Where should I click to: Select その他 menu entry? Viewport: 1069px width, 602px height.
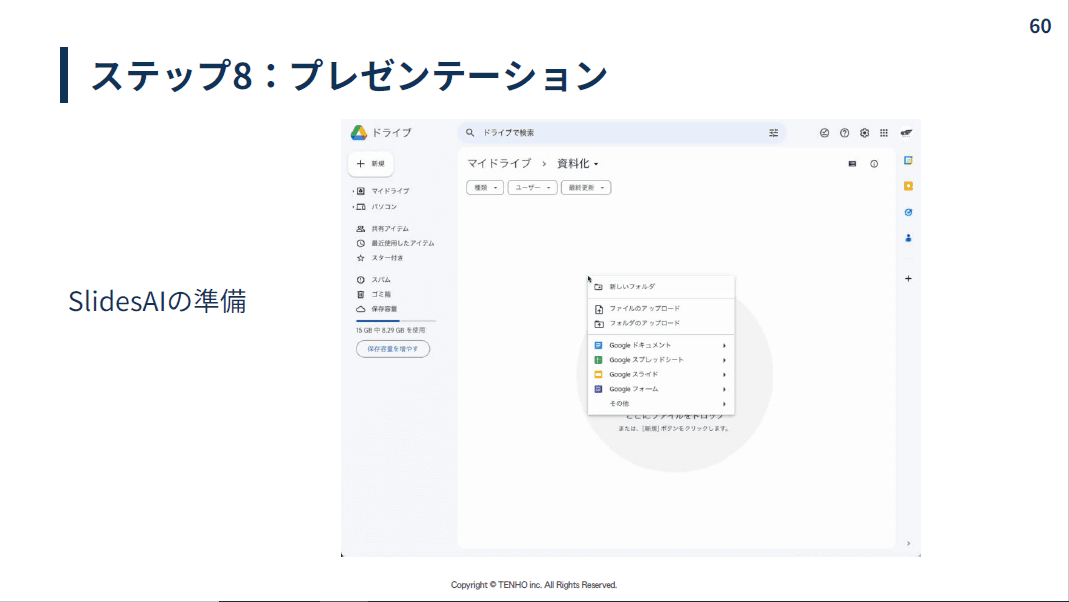coord(661,404)
